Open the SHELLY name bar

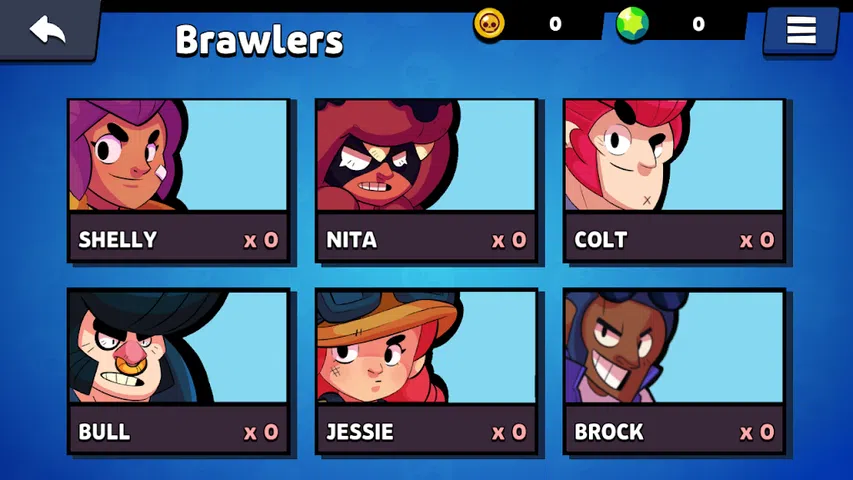click(178, 239)
